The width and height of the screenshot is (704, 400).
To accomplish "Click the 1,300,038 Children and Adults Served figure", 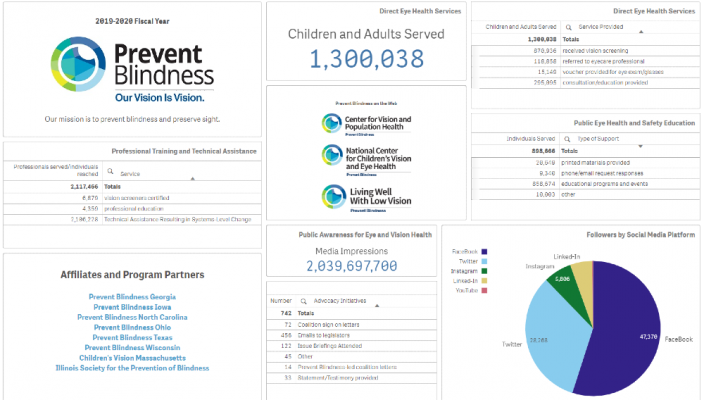I will click(x=366, y=59).
